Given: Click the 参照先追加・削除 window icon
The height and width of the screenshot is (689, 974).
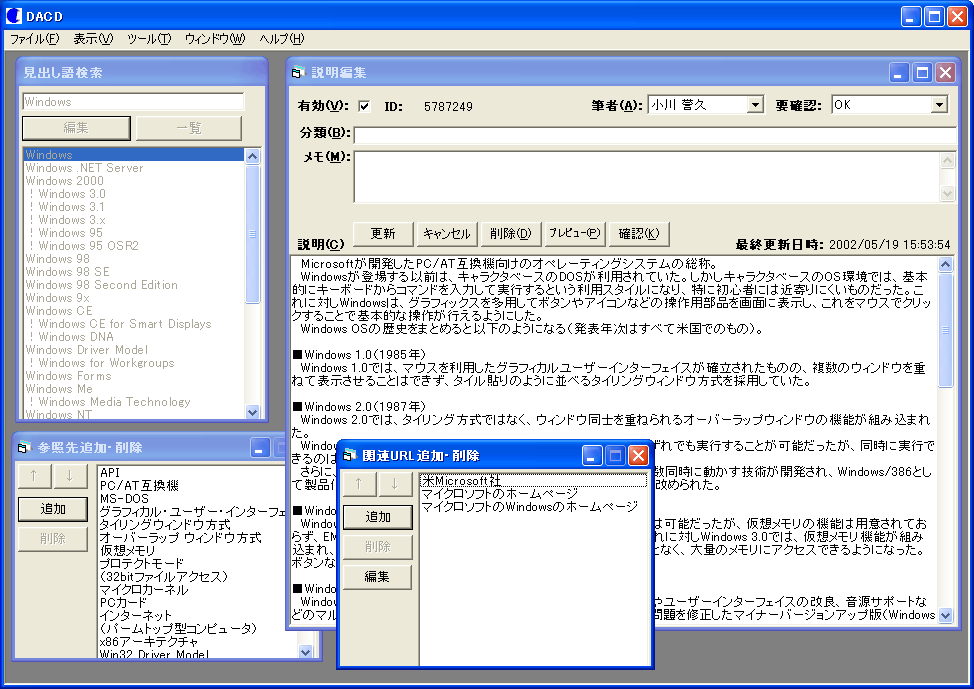Looking at the screenshot, I should click(x=24, y=447).
